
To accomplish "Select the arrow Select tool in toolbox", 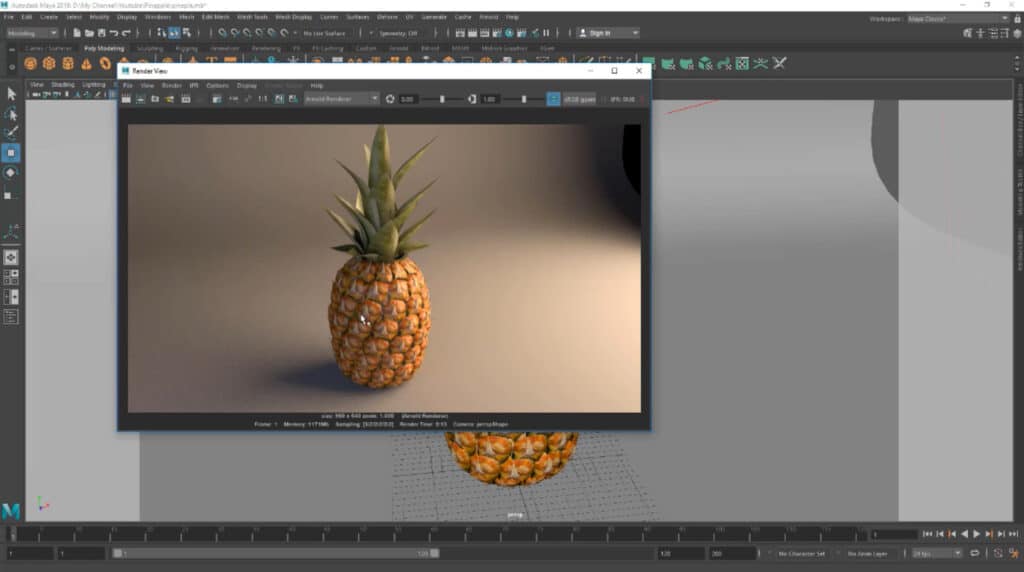I will (x=11, y=94).
